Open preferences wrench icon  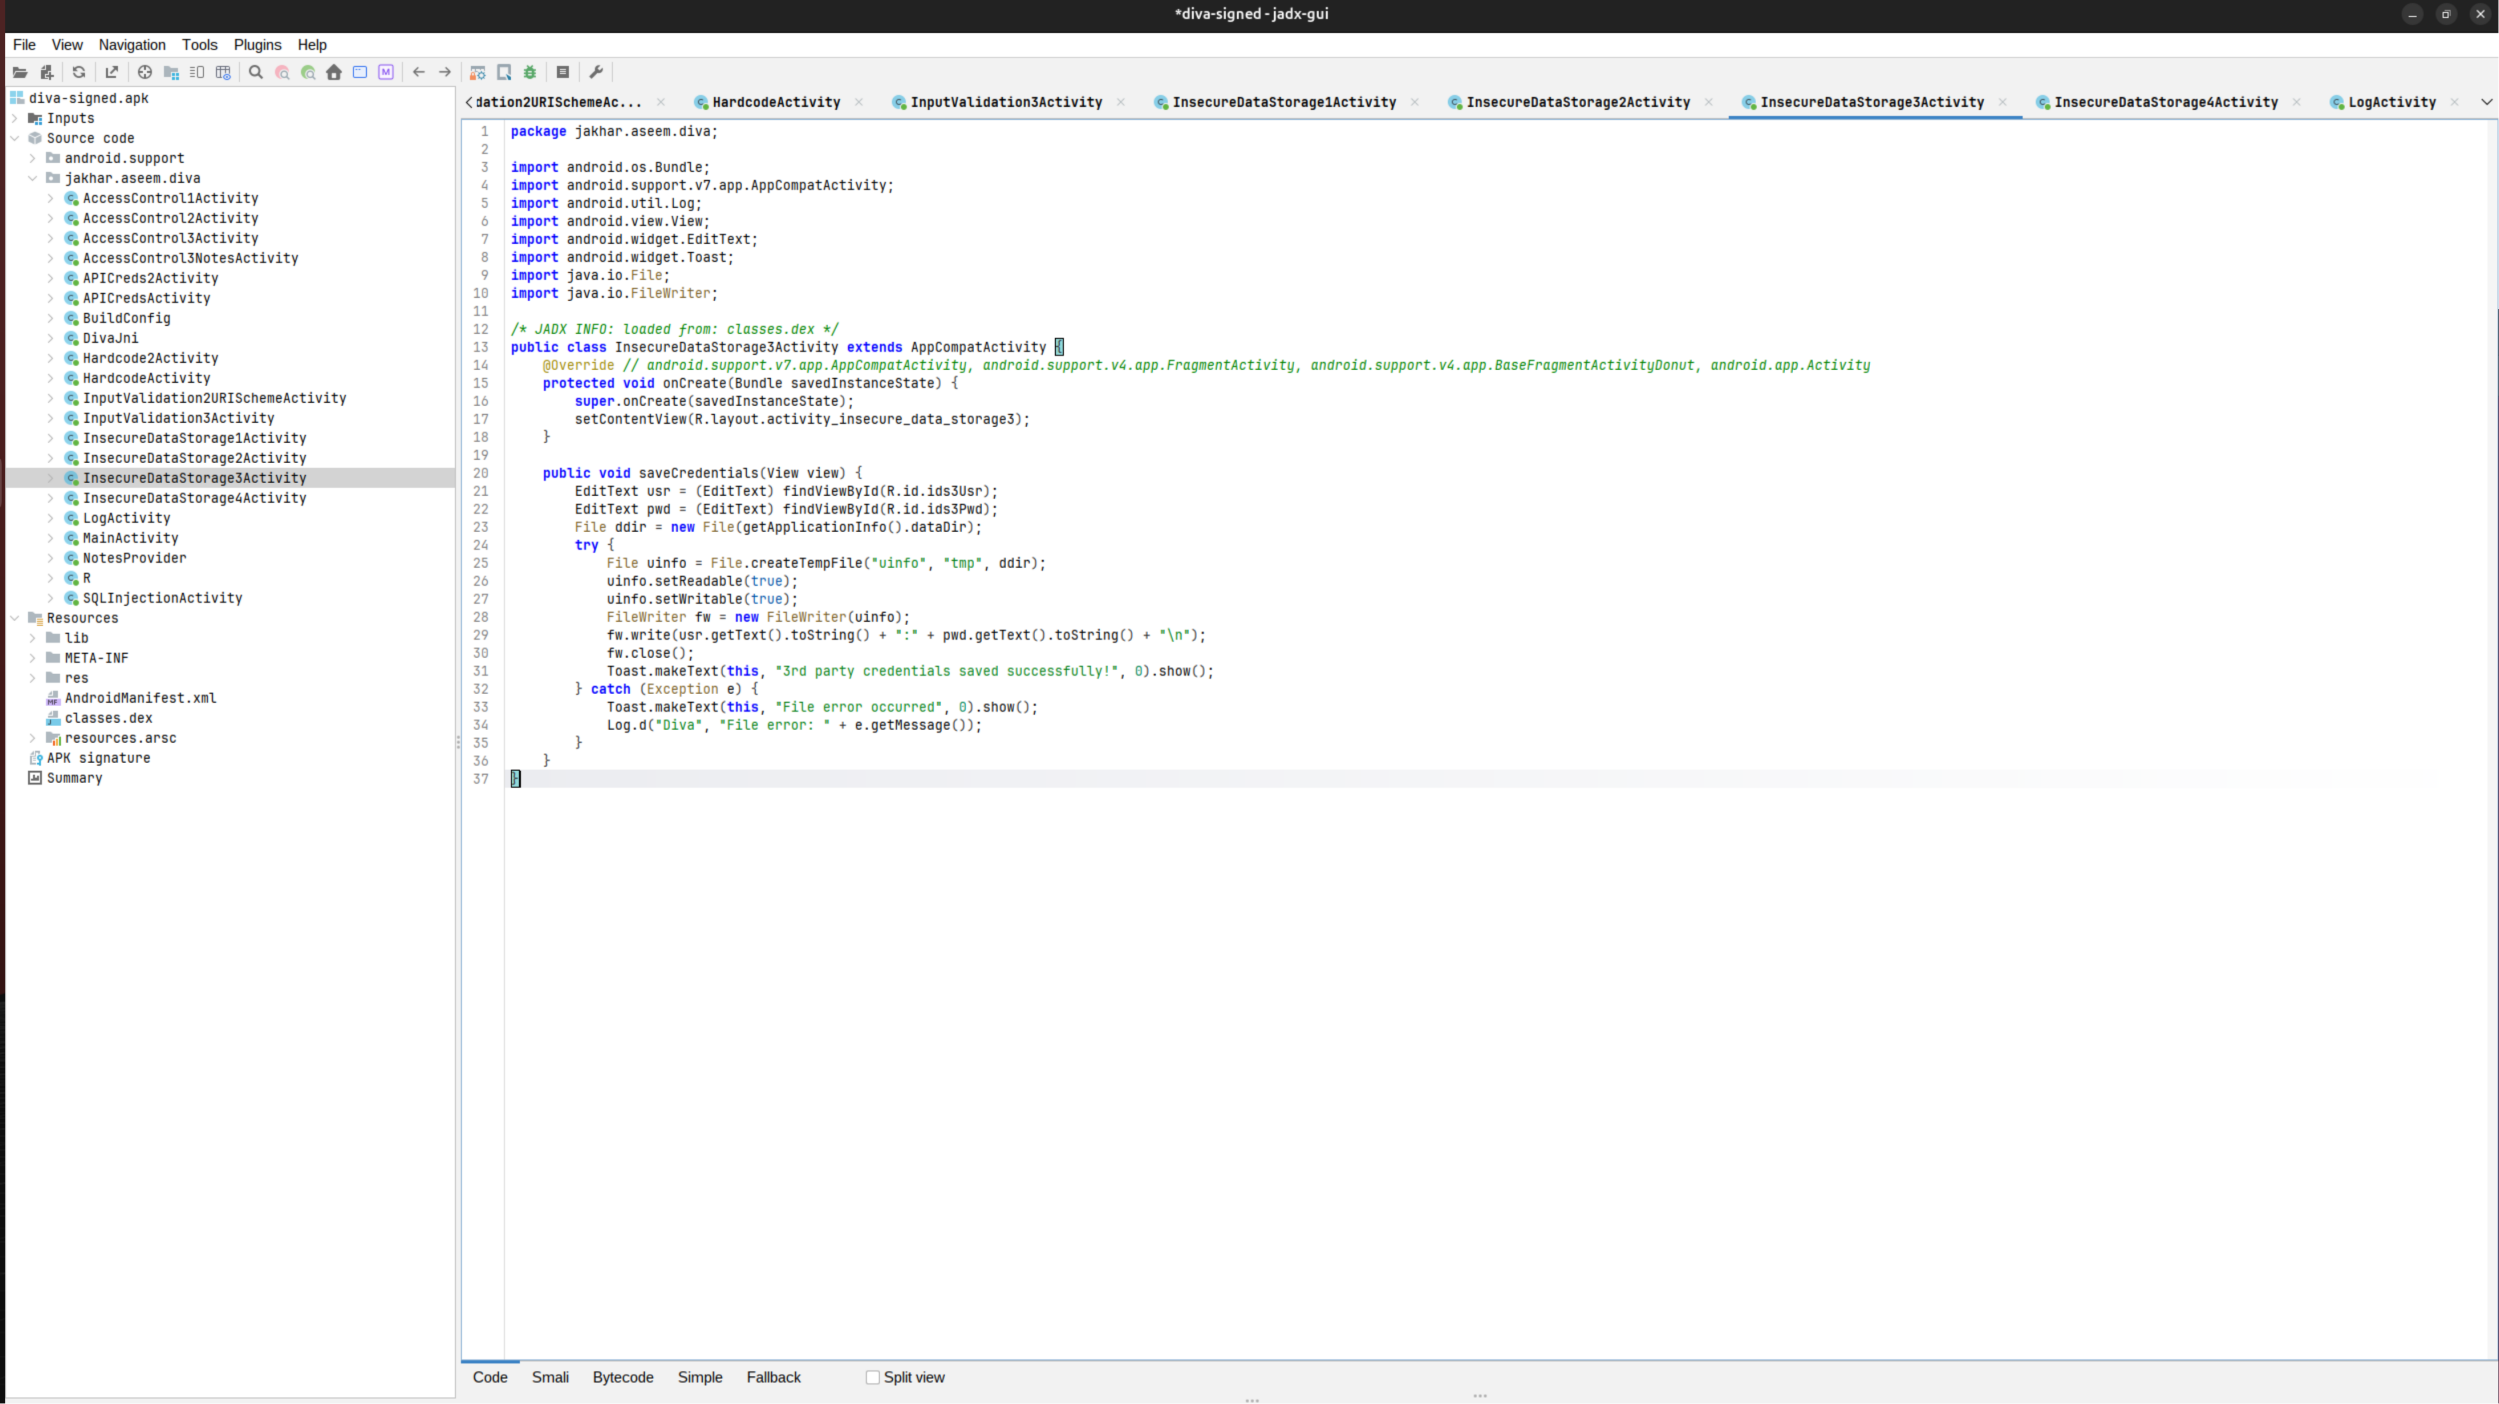tap(596, 72)
